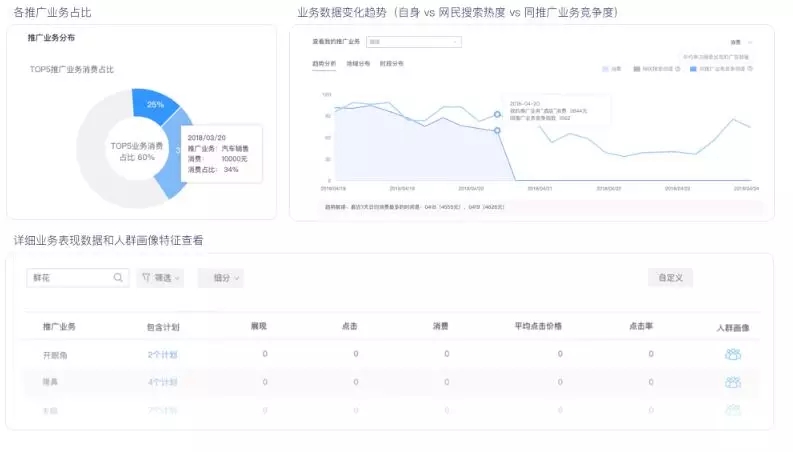793x452 pixels.
Task: Open the 4个计划 link for 隐真
Action: [x=162, y=382]
